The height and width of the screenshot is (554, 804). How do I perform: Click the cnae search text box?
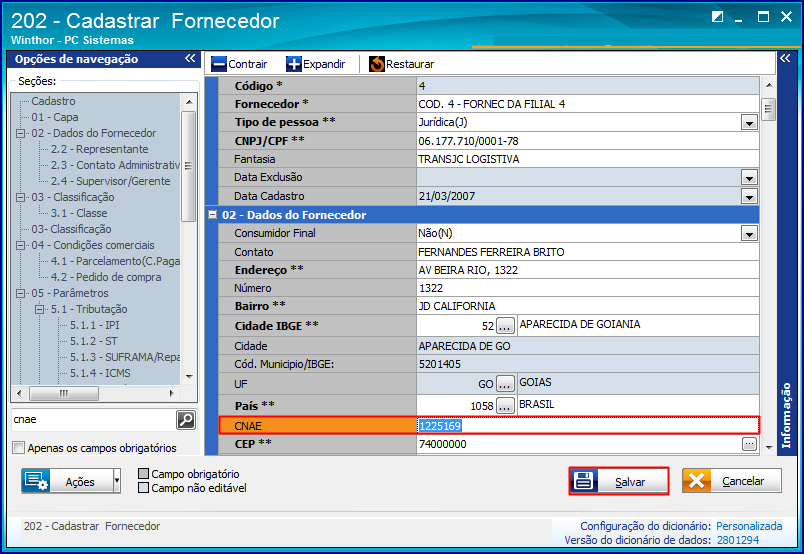[93, 420]
